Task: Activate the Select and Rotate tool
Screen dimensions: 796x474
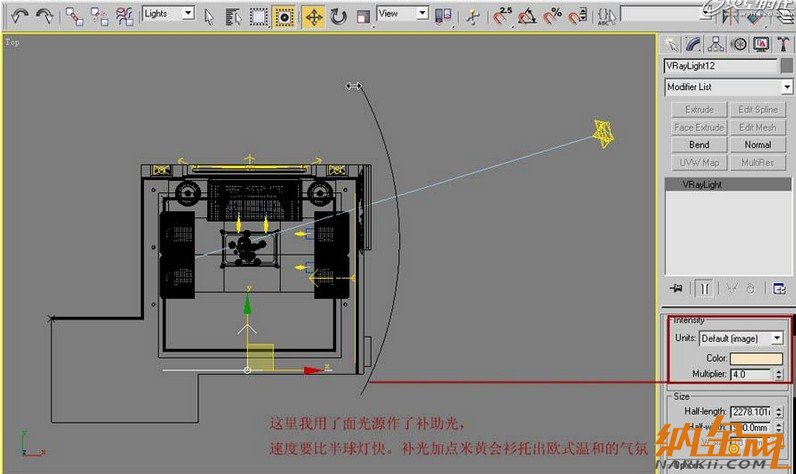Action: tap(338, 15)
